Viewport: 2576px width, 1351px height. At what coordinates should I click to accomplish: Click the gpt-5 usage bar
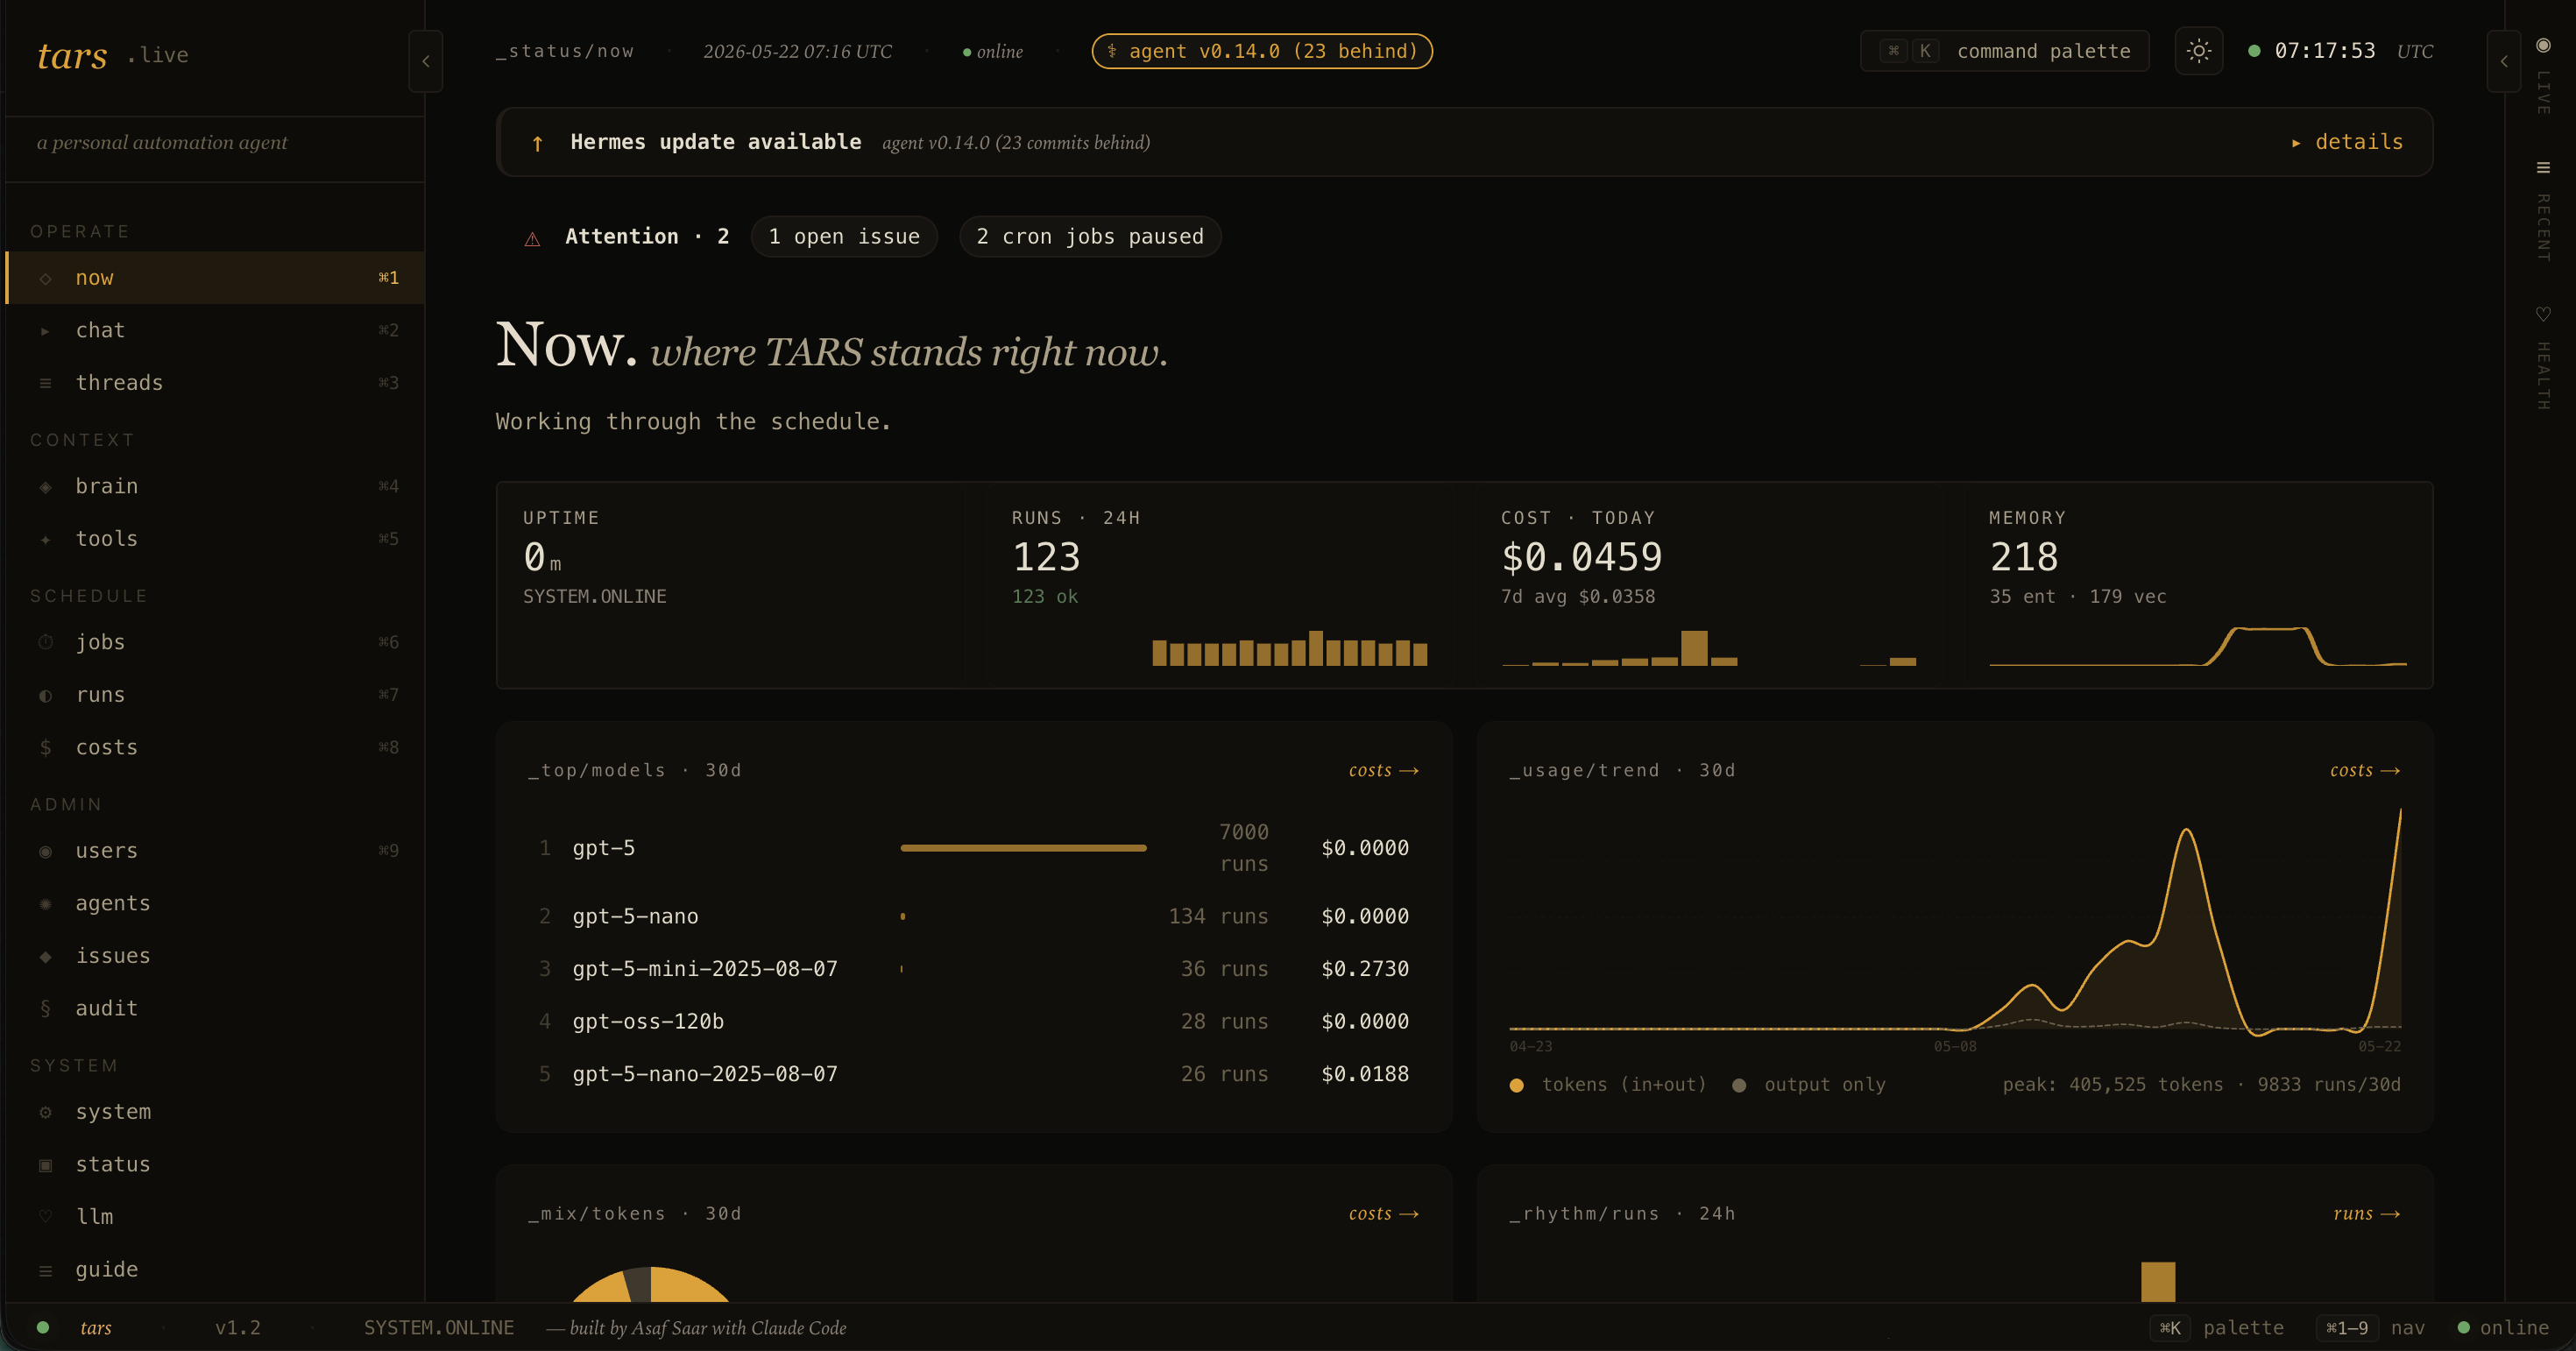(x=1023, y=848)
